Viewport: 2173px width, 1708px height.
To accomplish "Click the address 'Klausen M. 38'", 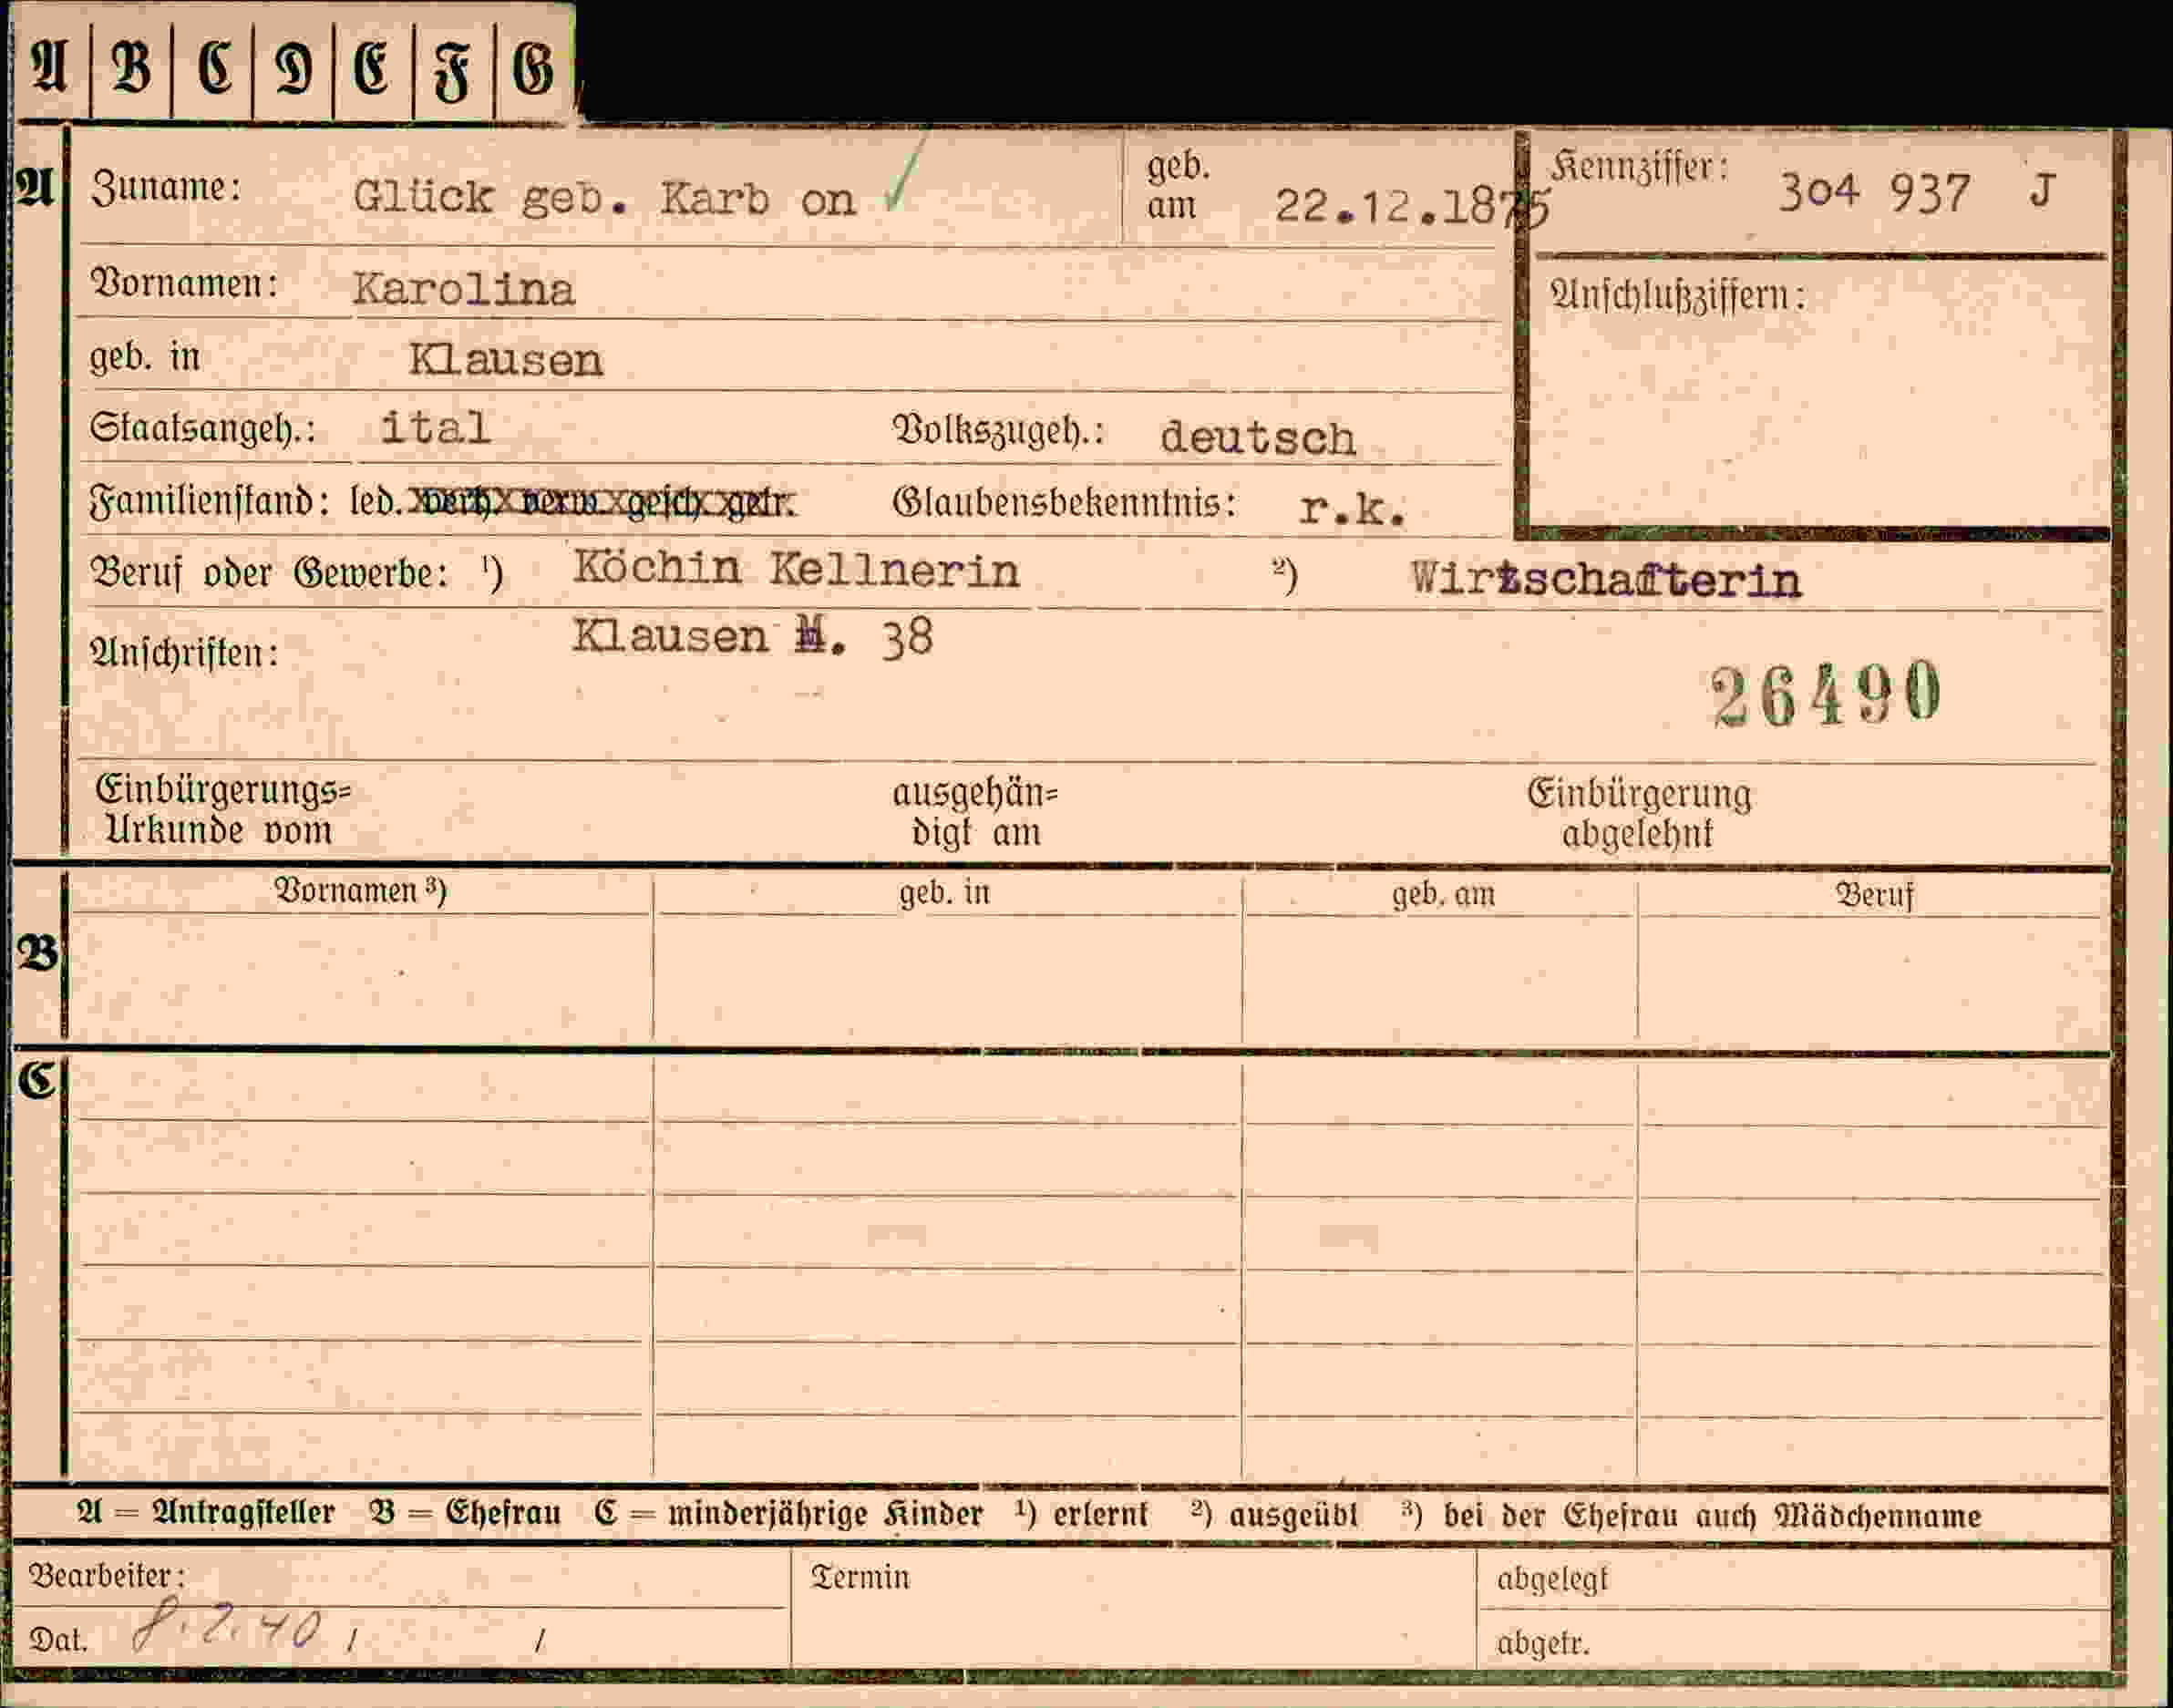I will 753,637.
